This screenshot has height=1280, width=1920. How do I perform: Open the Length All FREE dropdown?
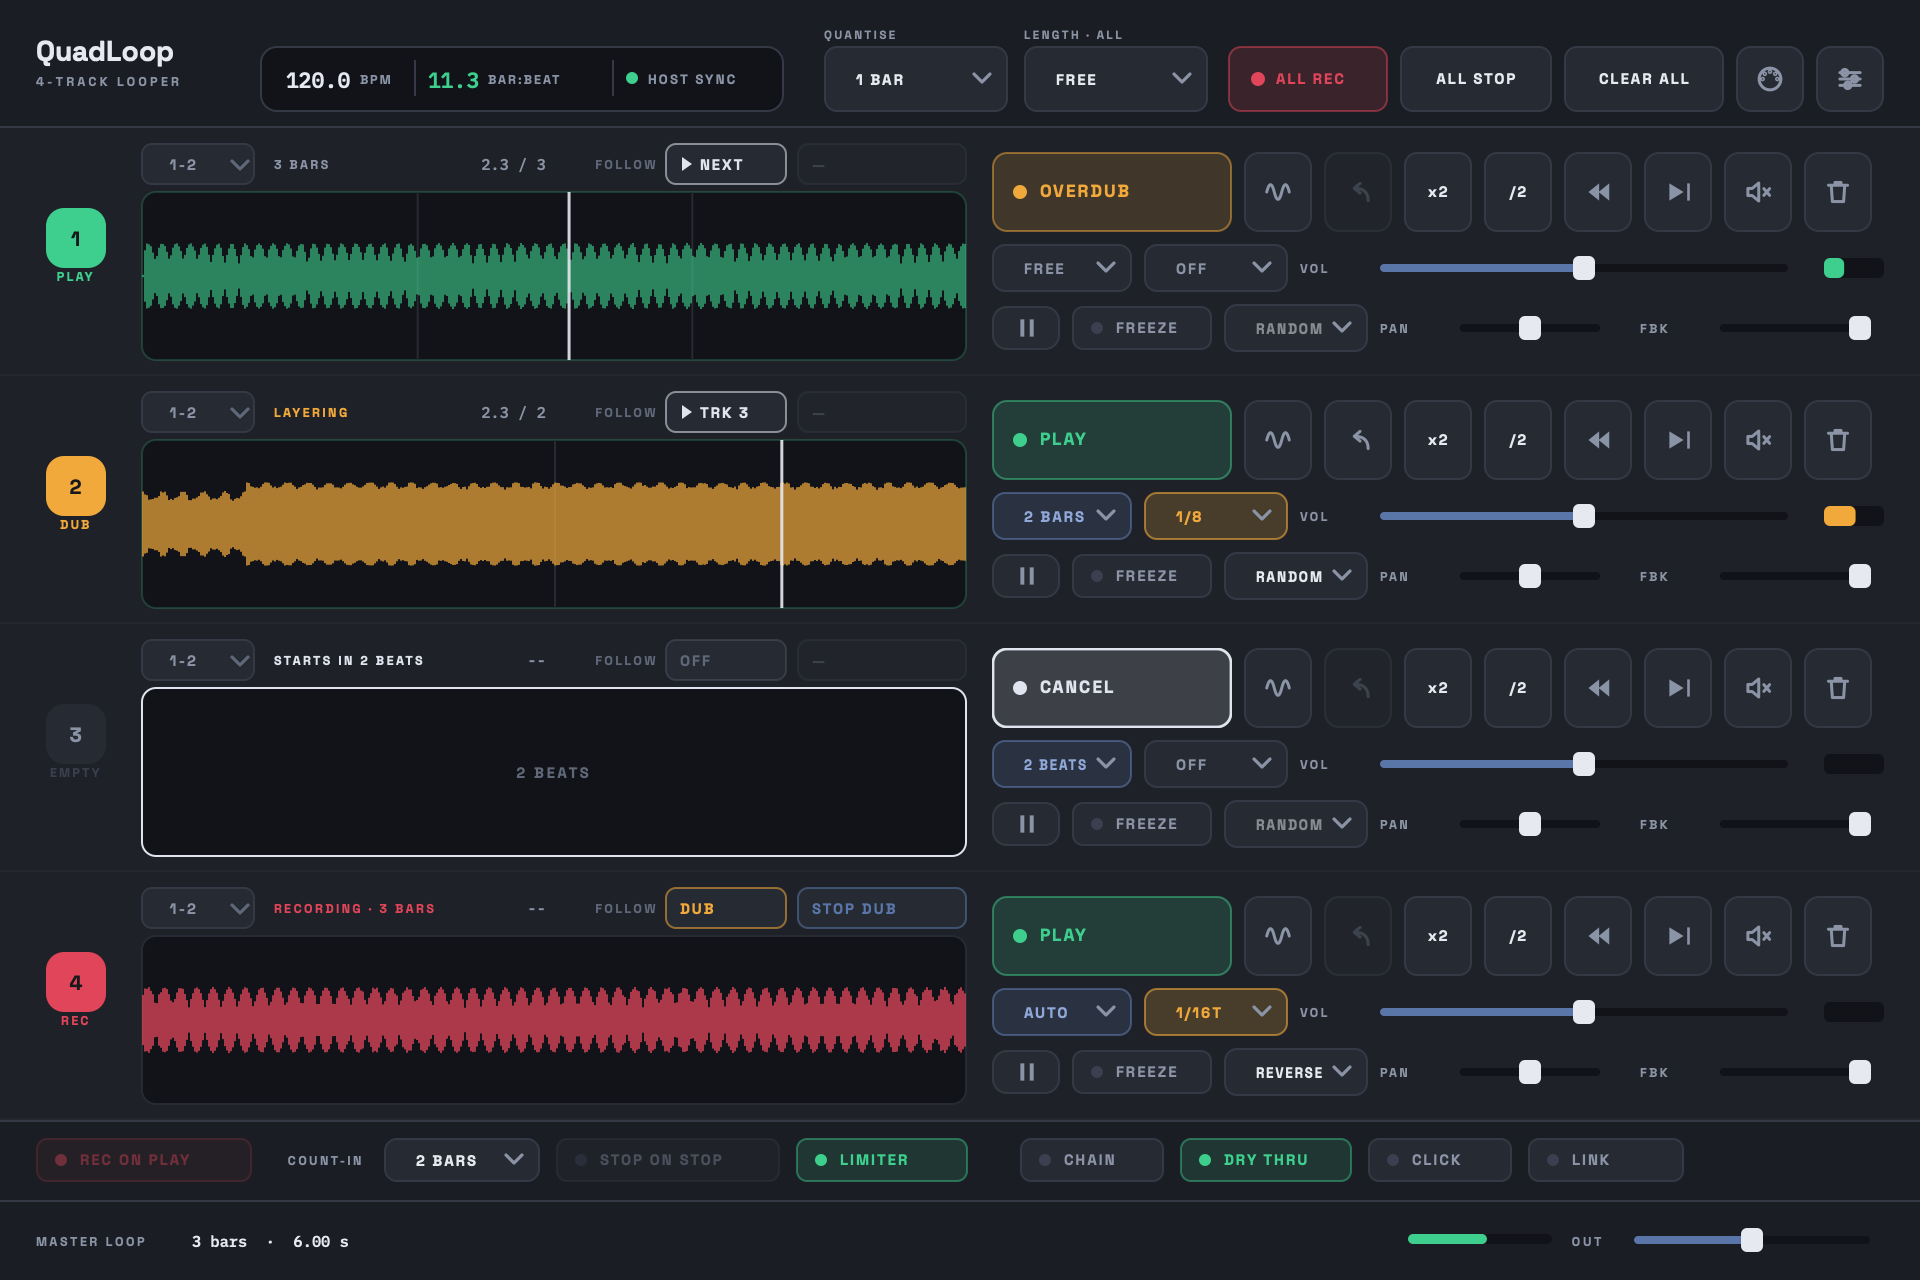(1115, 79)
